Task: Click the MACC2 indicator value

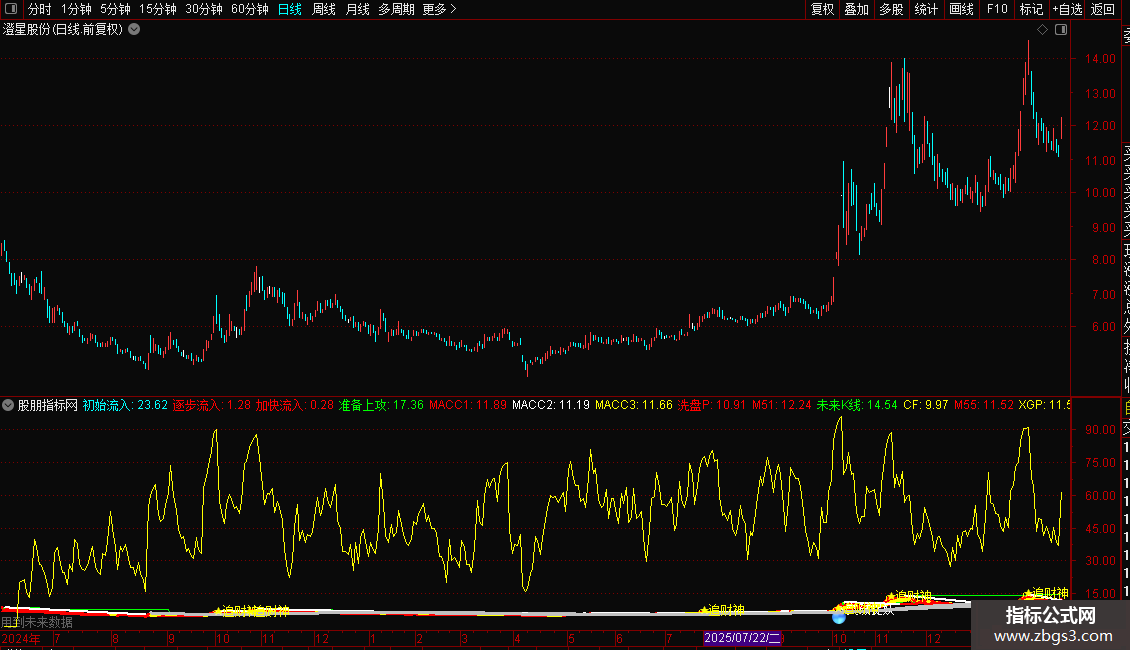Action: 551,405
